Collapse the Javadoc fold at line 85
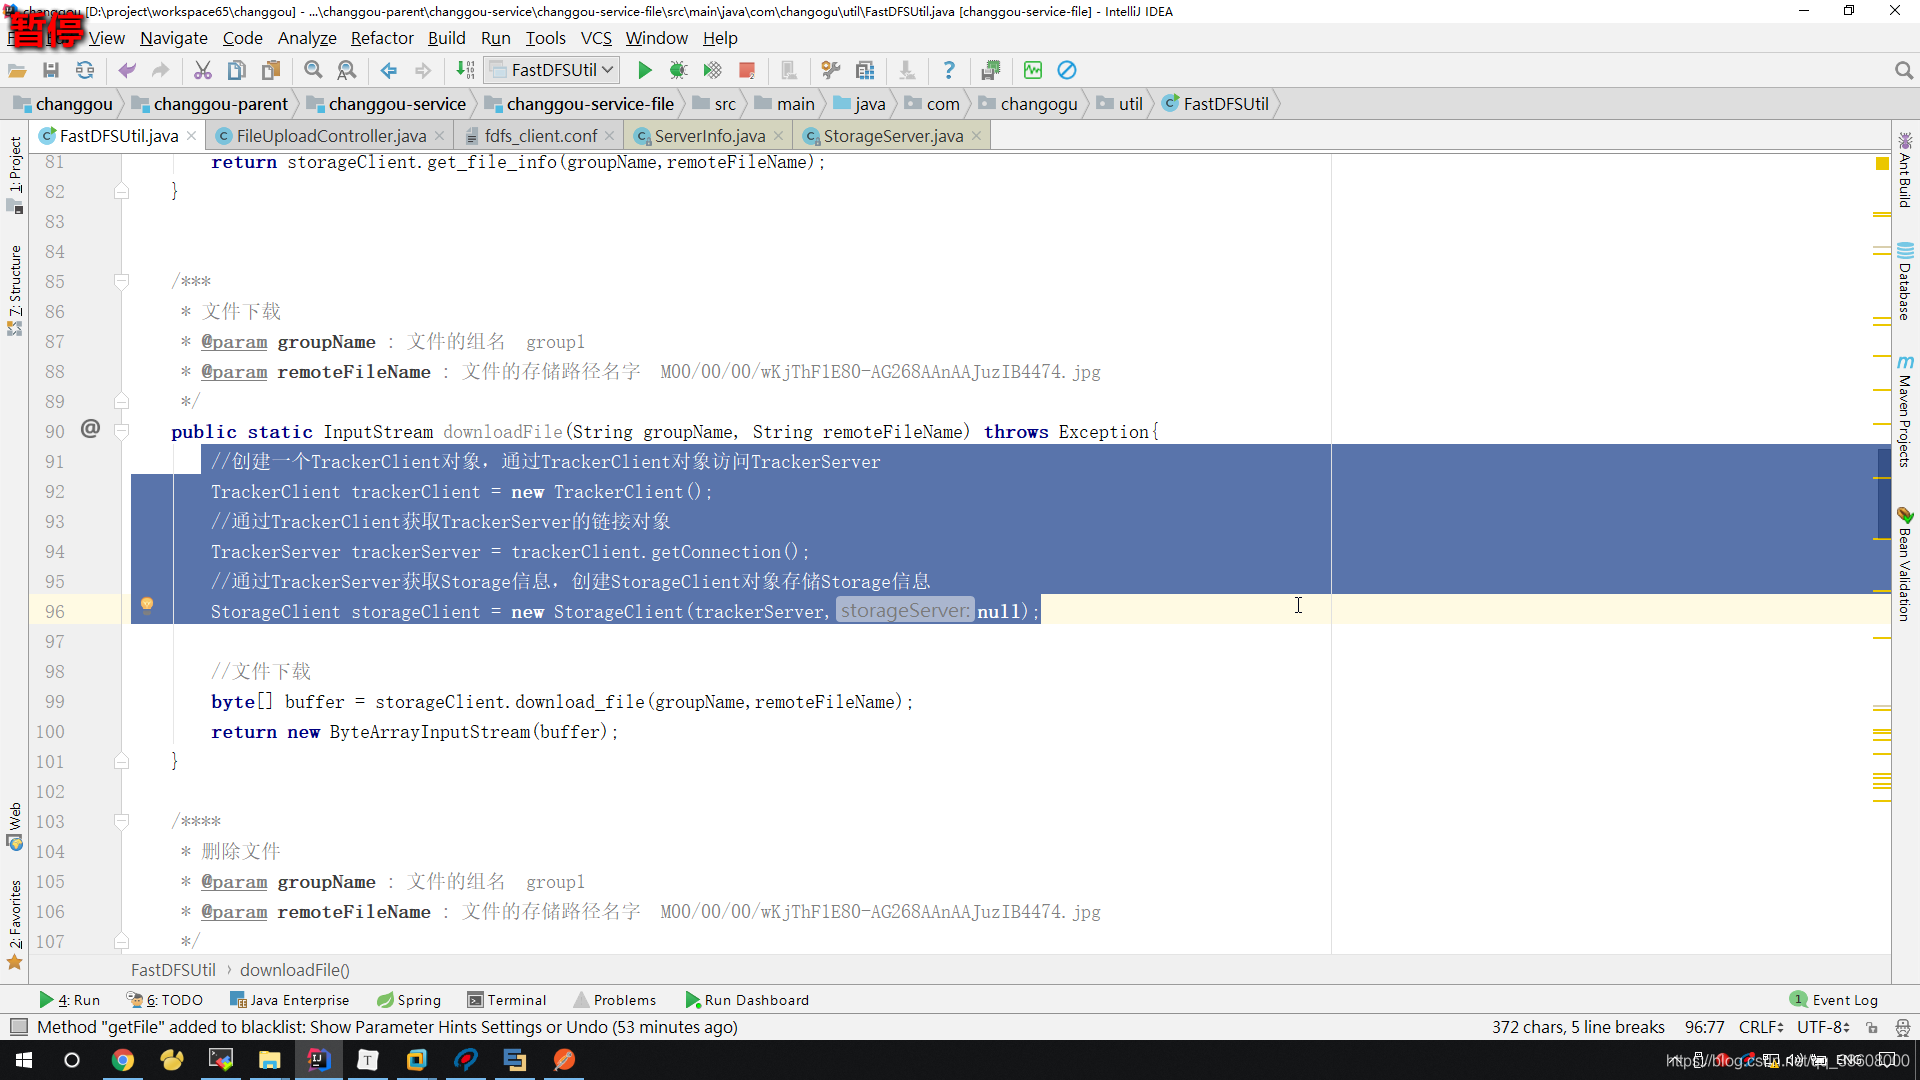This screenshot has height=1080, width=1920. tap(121, 281)
